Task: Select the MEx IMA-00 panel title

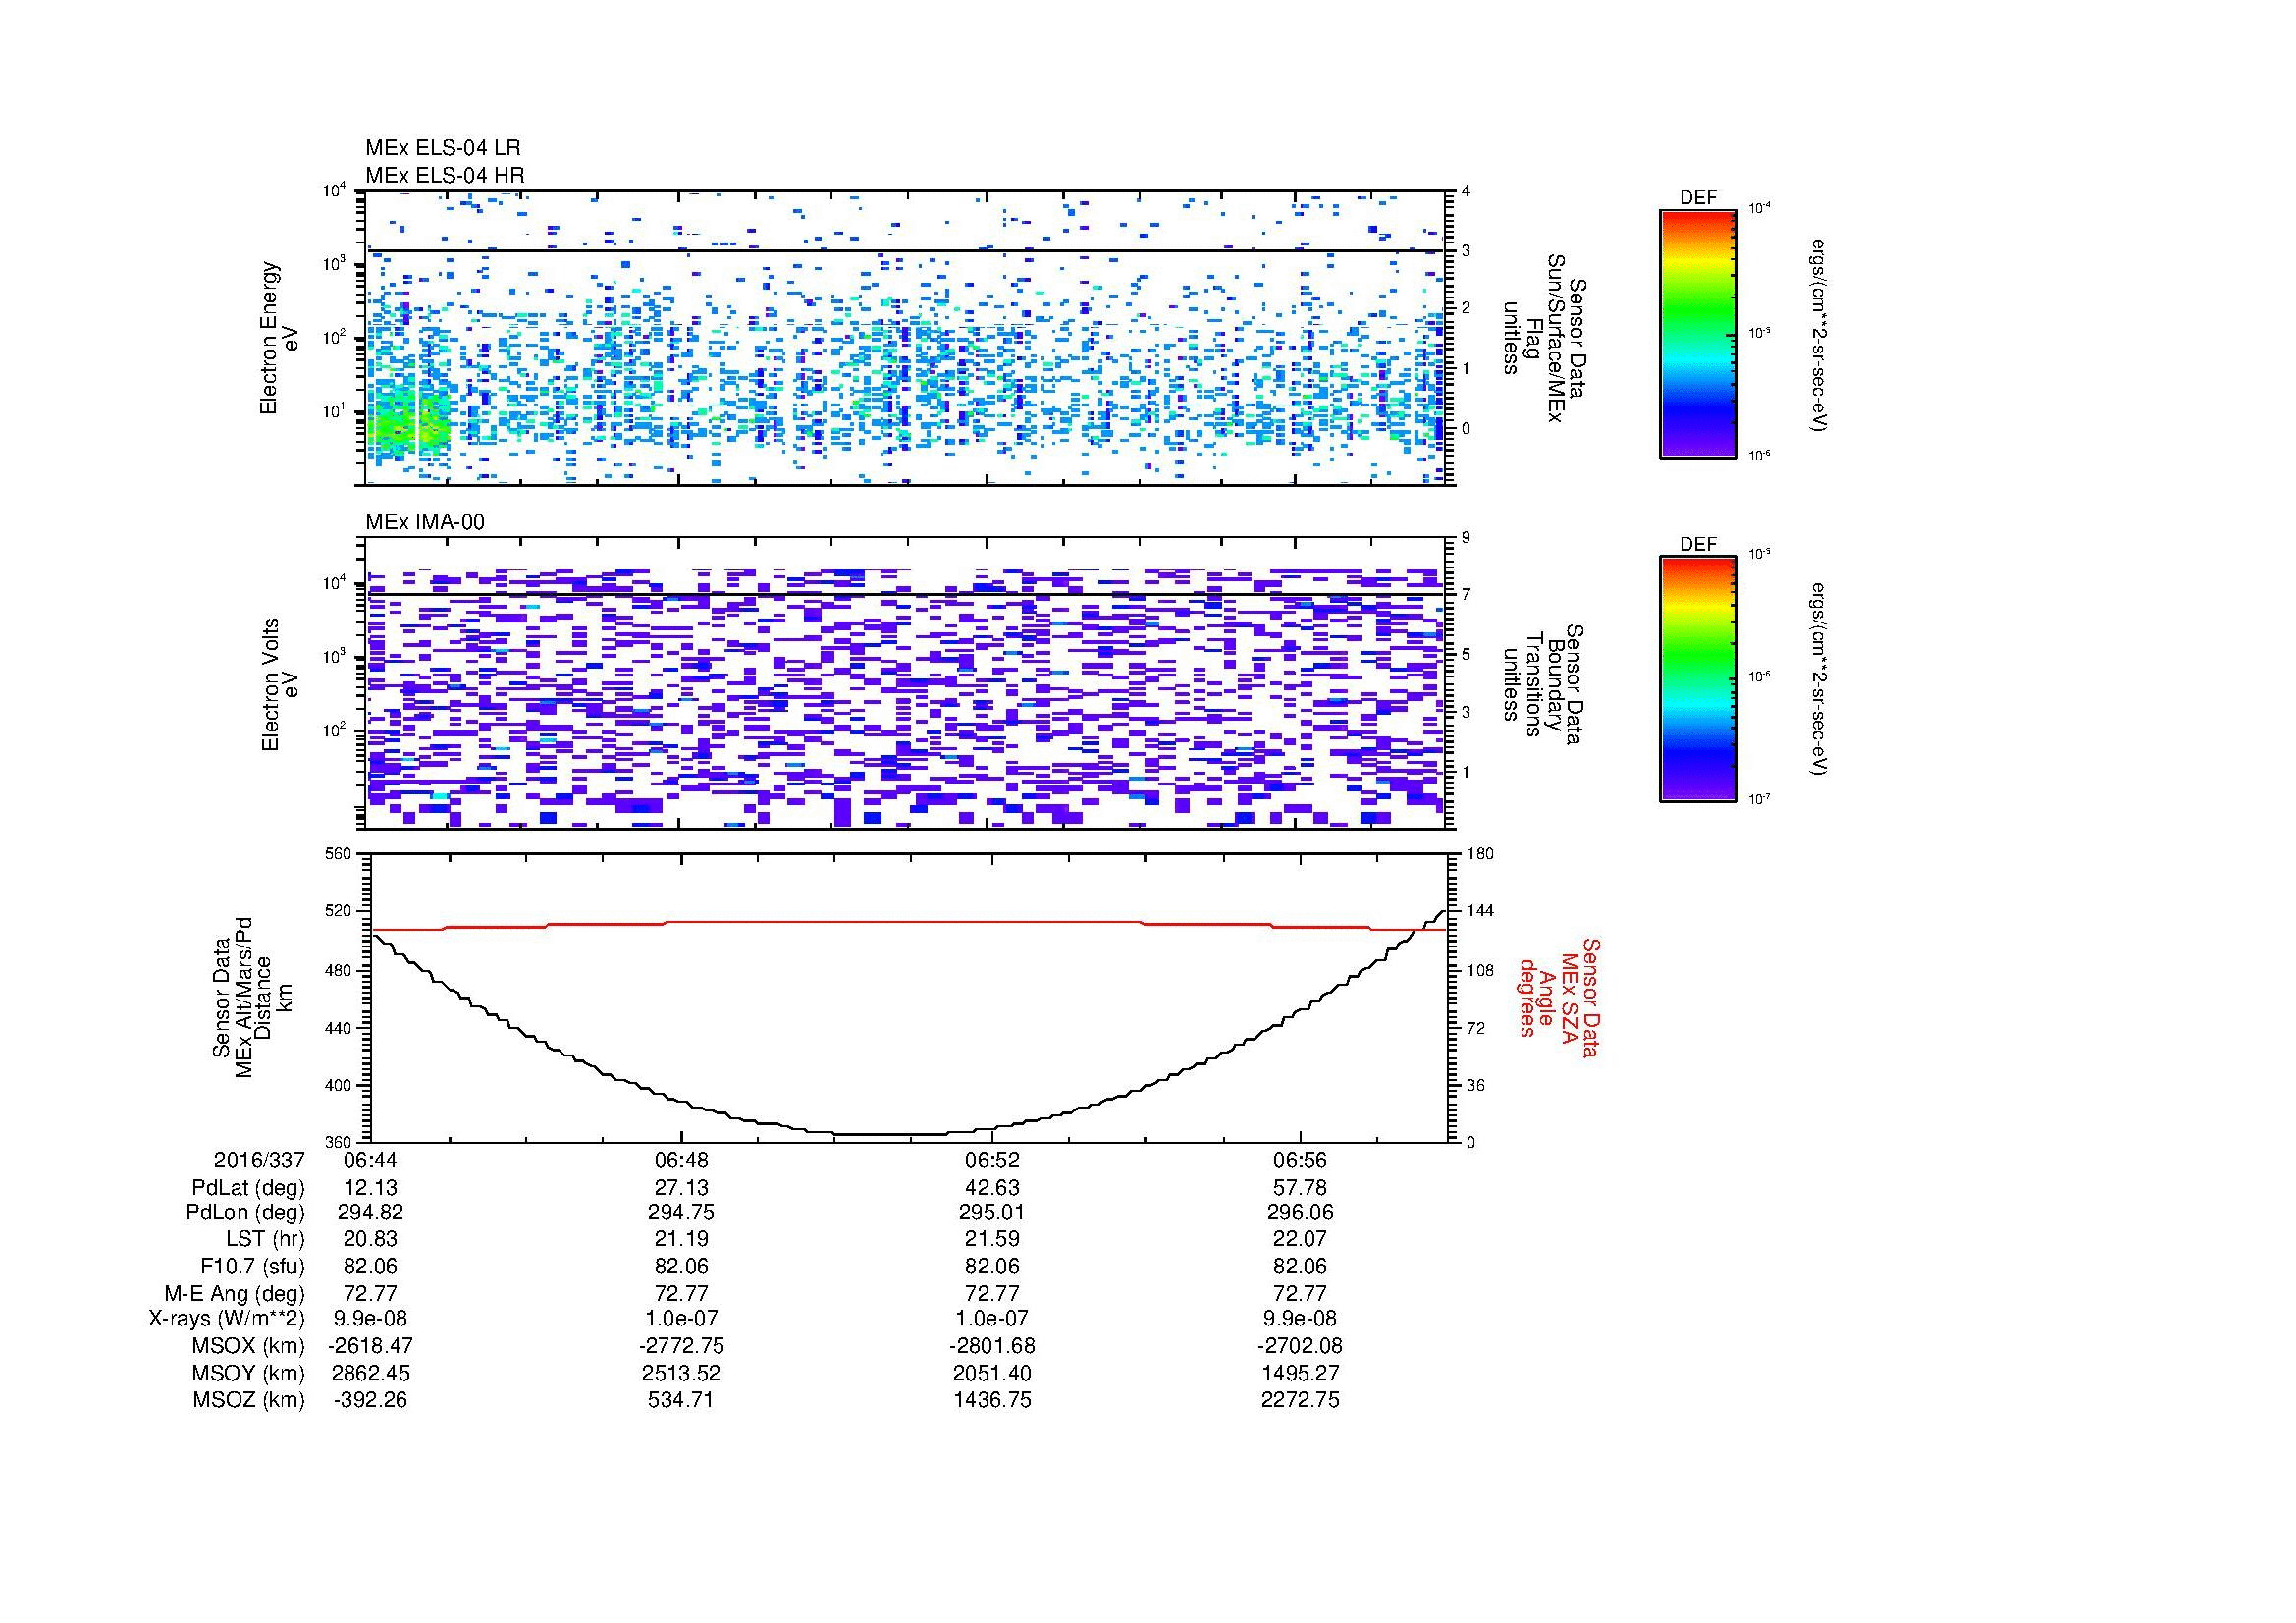Action: pos(424,522)
